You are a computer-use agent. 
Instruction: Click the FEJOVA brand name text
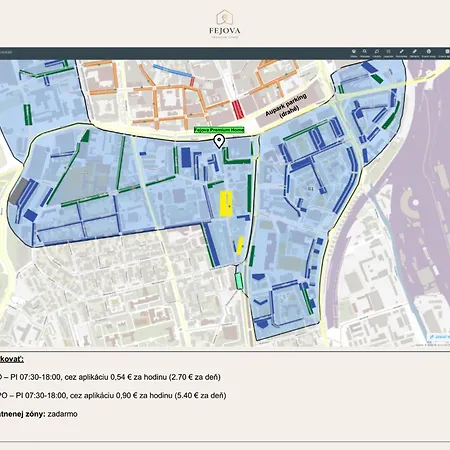[x=225, y=31]
